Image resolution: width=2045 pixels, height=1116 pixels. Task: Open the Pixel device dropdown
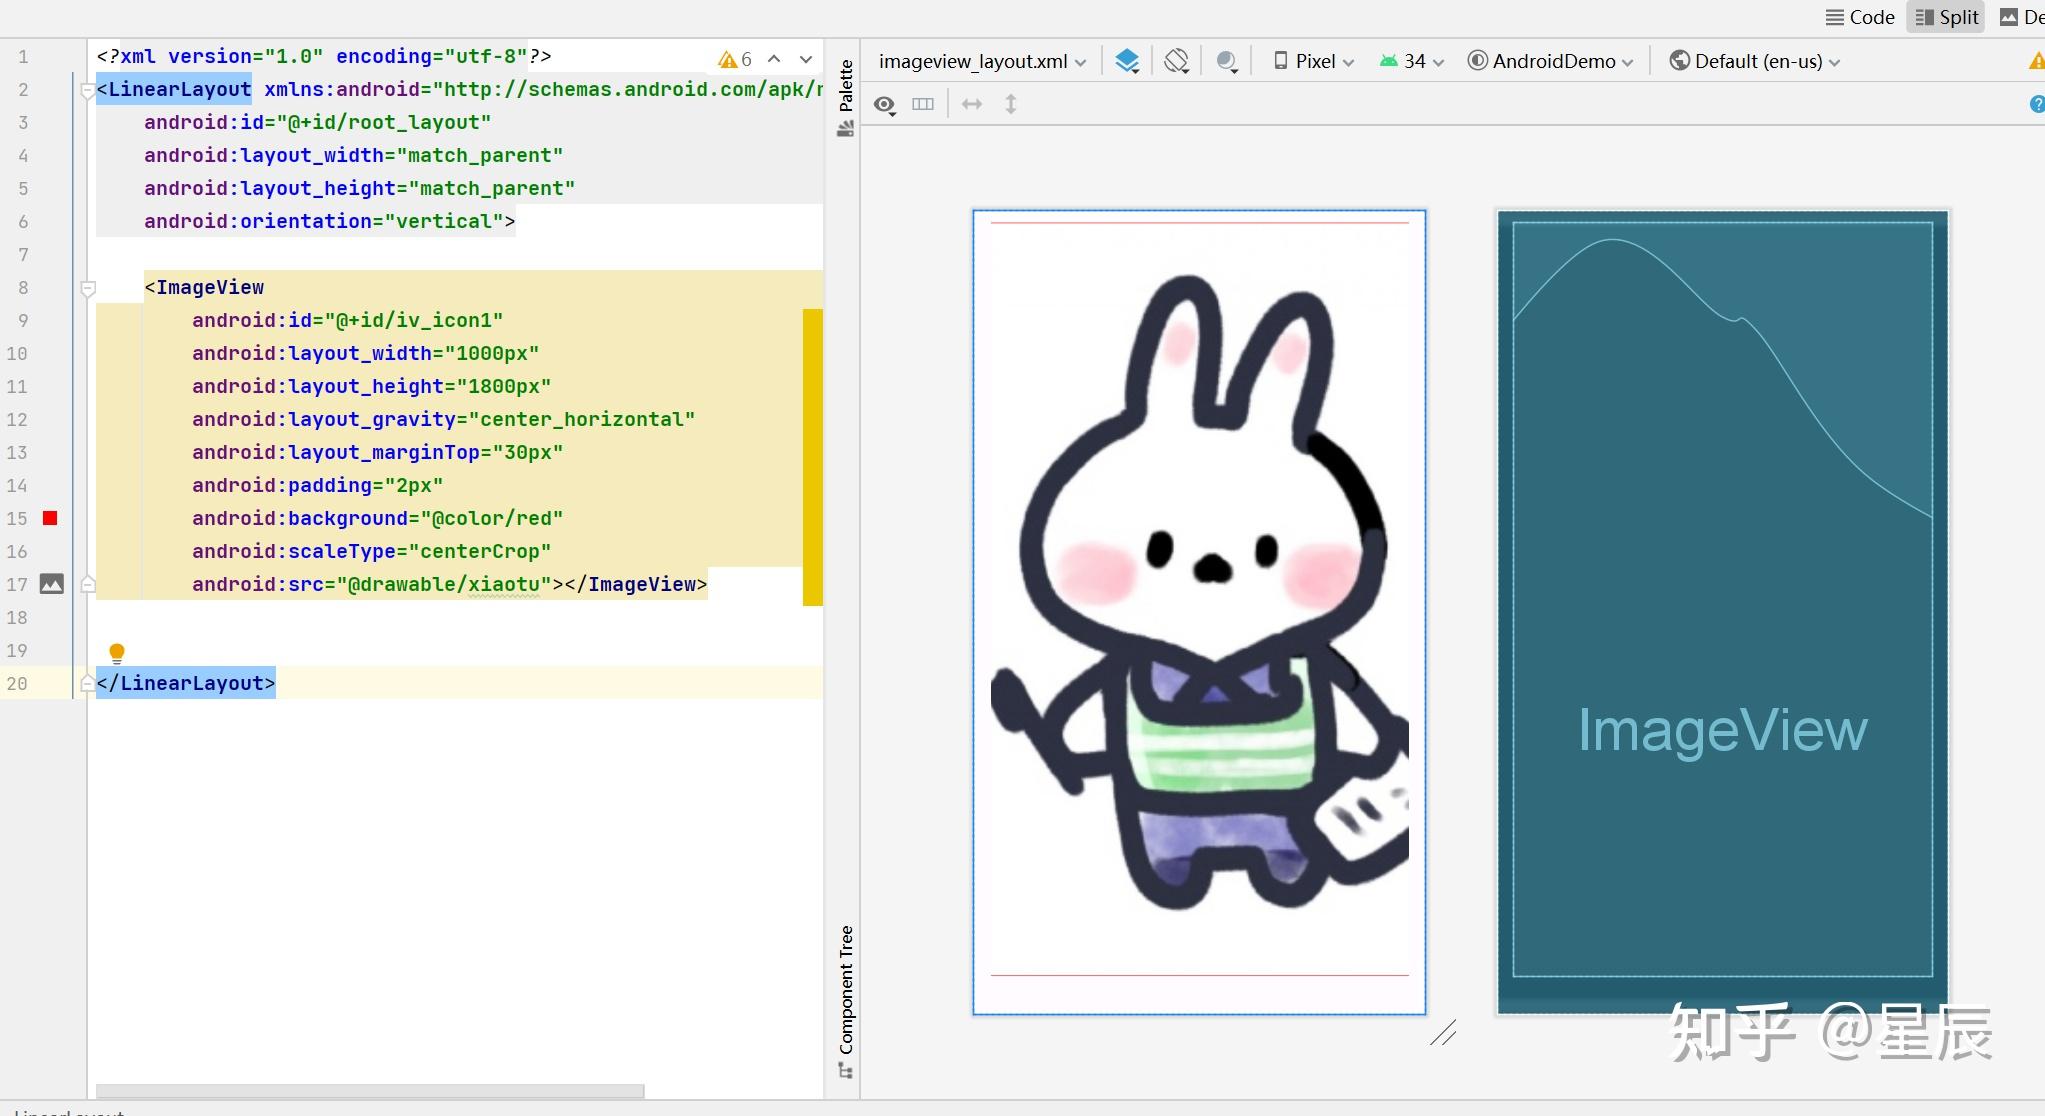point(1314,61)
